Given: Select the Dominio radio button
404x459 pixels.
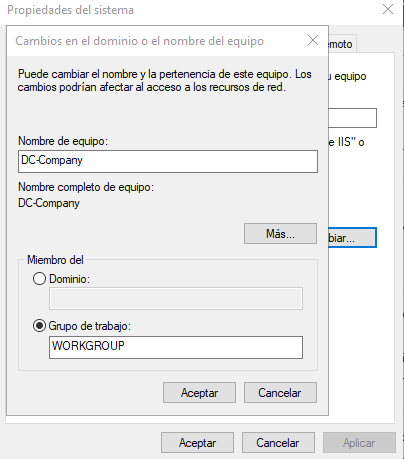Looking at the screenshot, I should click(x=39, y=279).
